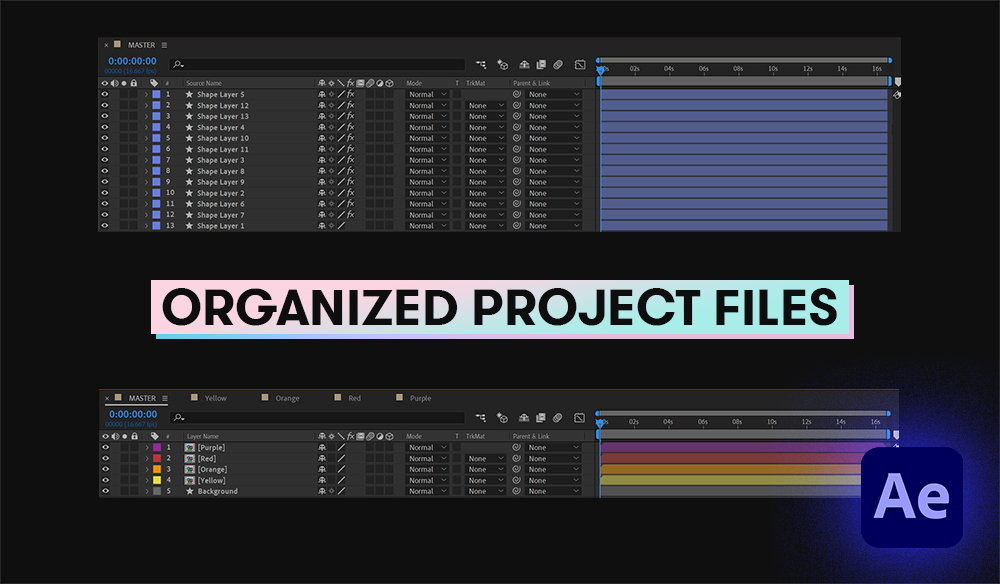Click the parent pick whip on [Purple] layer
The image size is (1000, 584).
[515, 447]
